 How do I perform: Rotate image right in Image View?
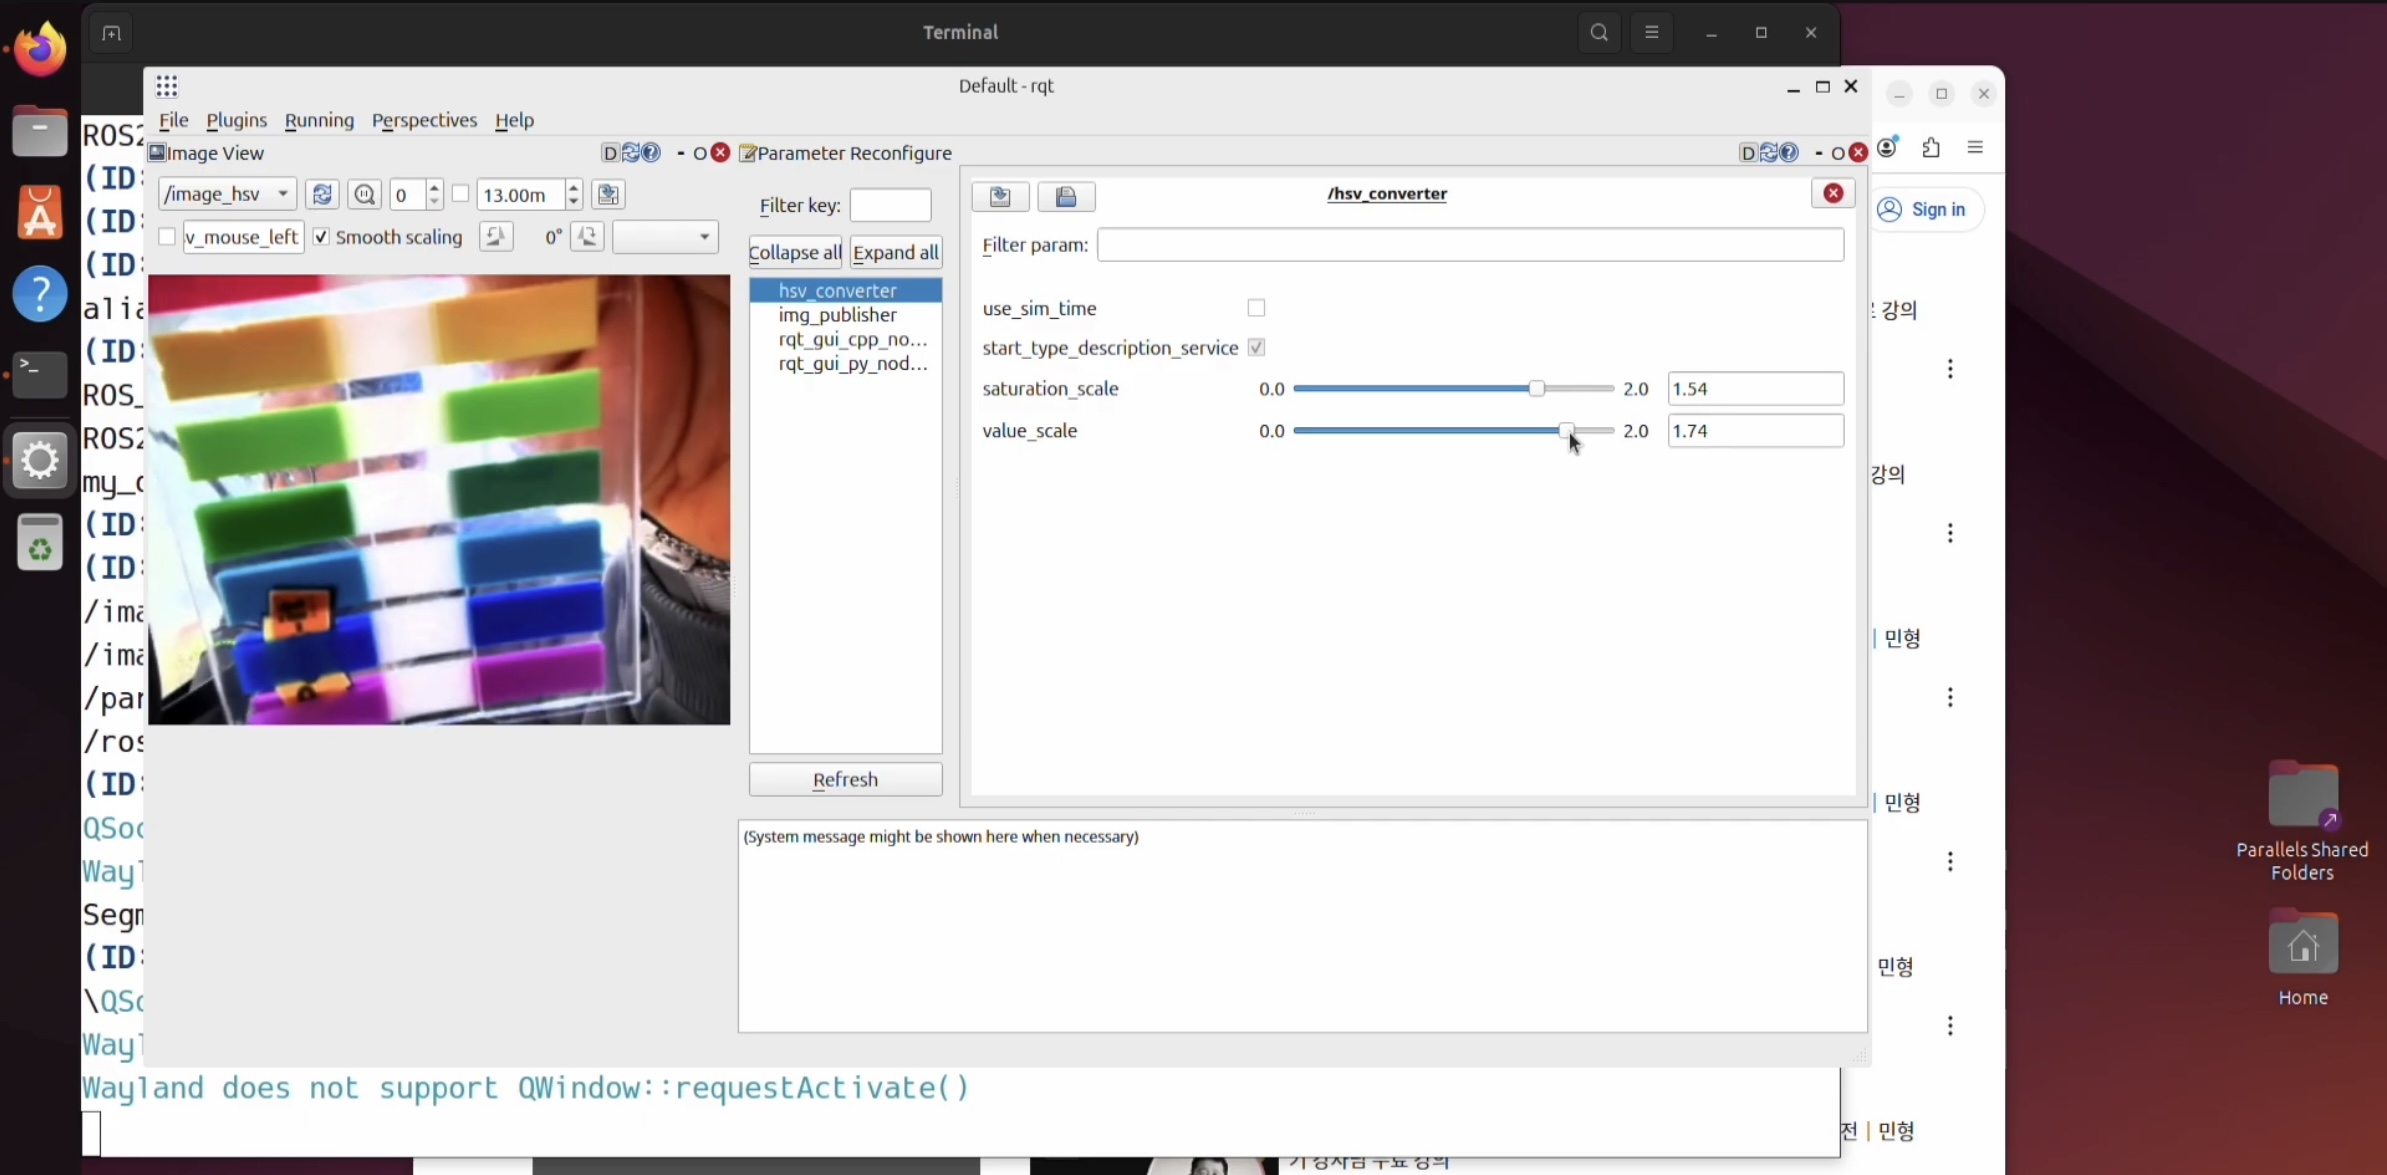pyautogui.click(x=587, y=237)
